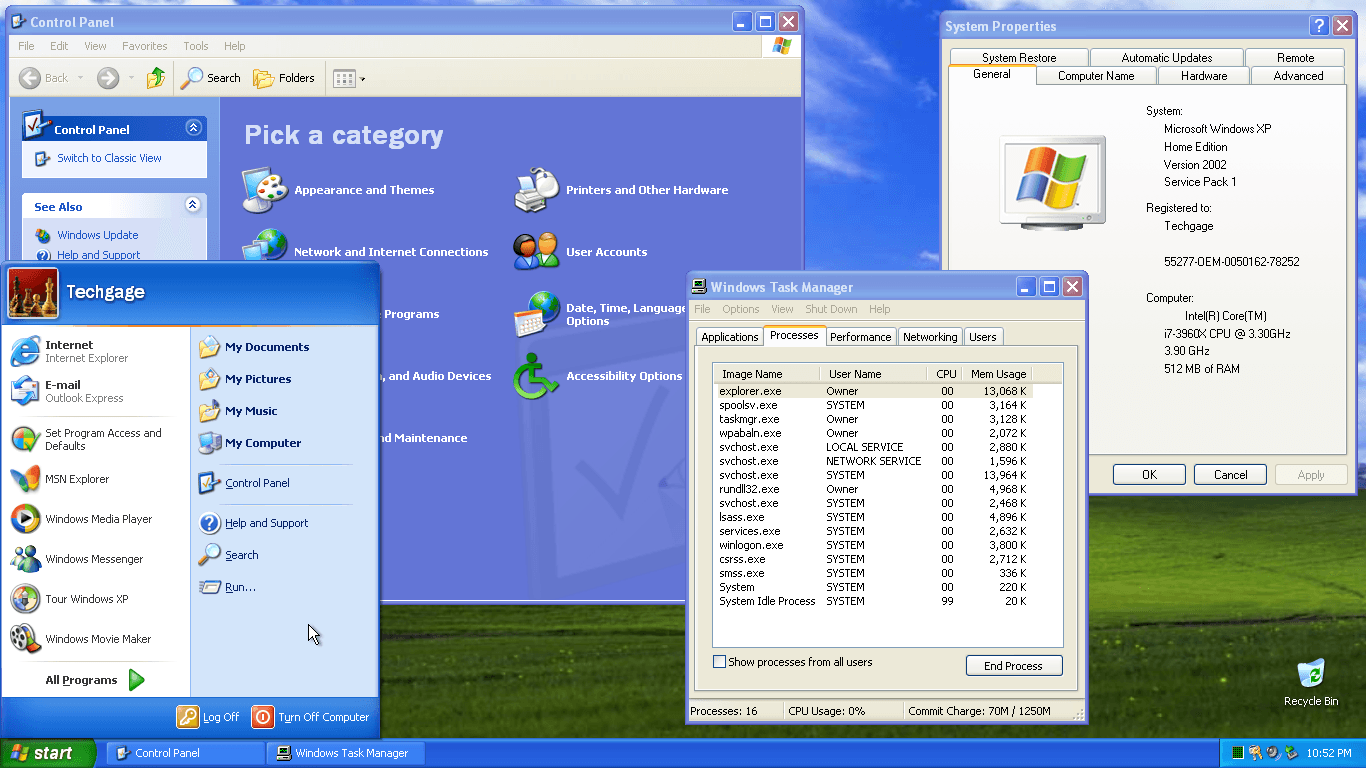Switch to Performance tab in Task Manager

click(x=860, y=337)
